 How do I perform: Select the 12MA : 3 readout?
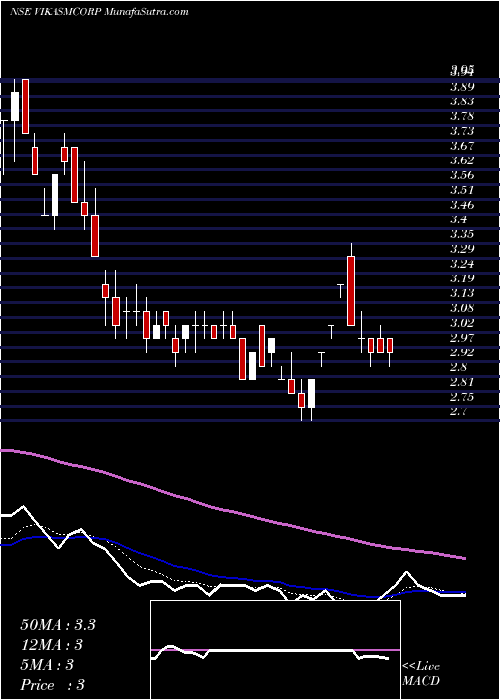[x=52, y=645]
